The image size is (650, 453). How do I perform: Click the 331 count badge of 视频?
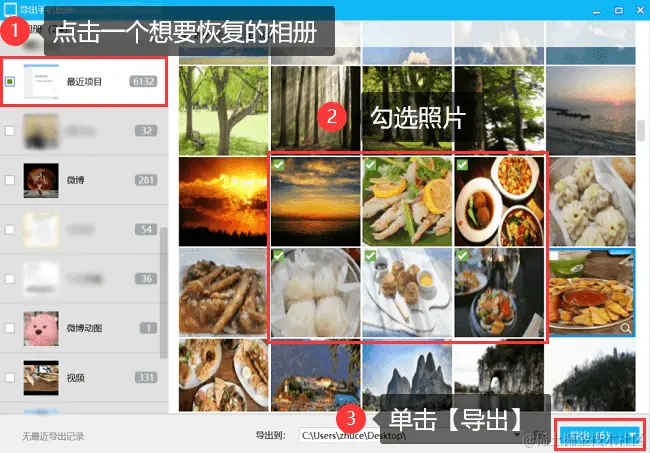(x=146, y=378)
